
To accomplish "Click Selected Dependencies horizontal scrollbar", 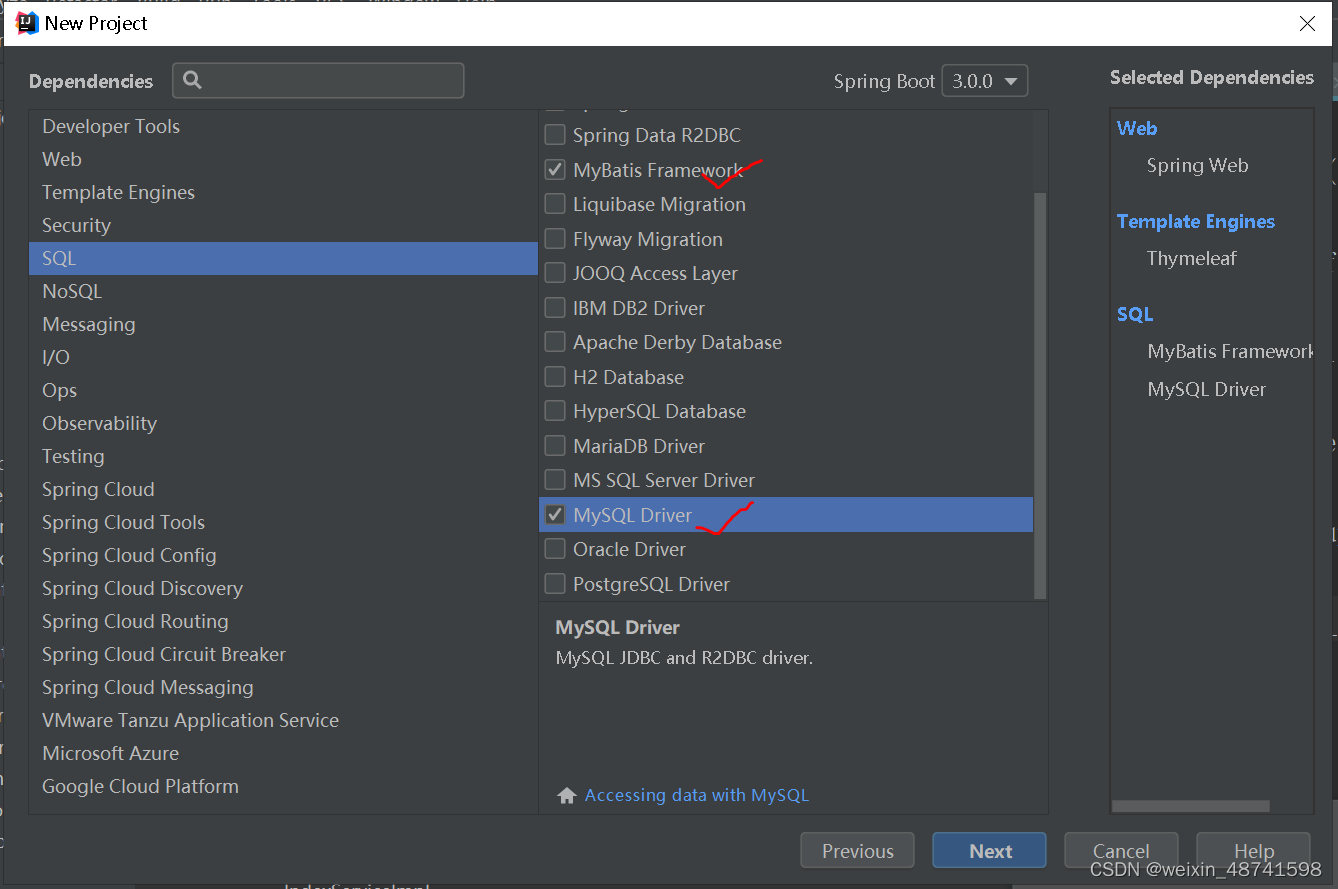I will coord(1190,806).
